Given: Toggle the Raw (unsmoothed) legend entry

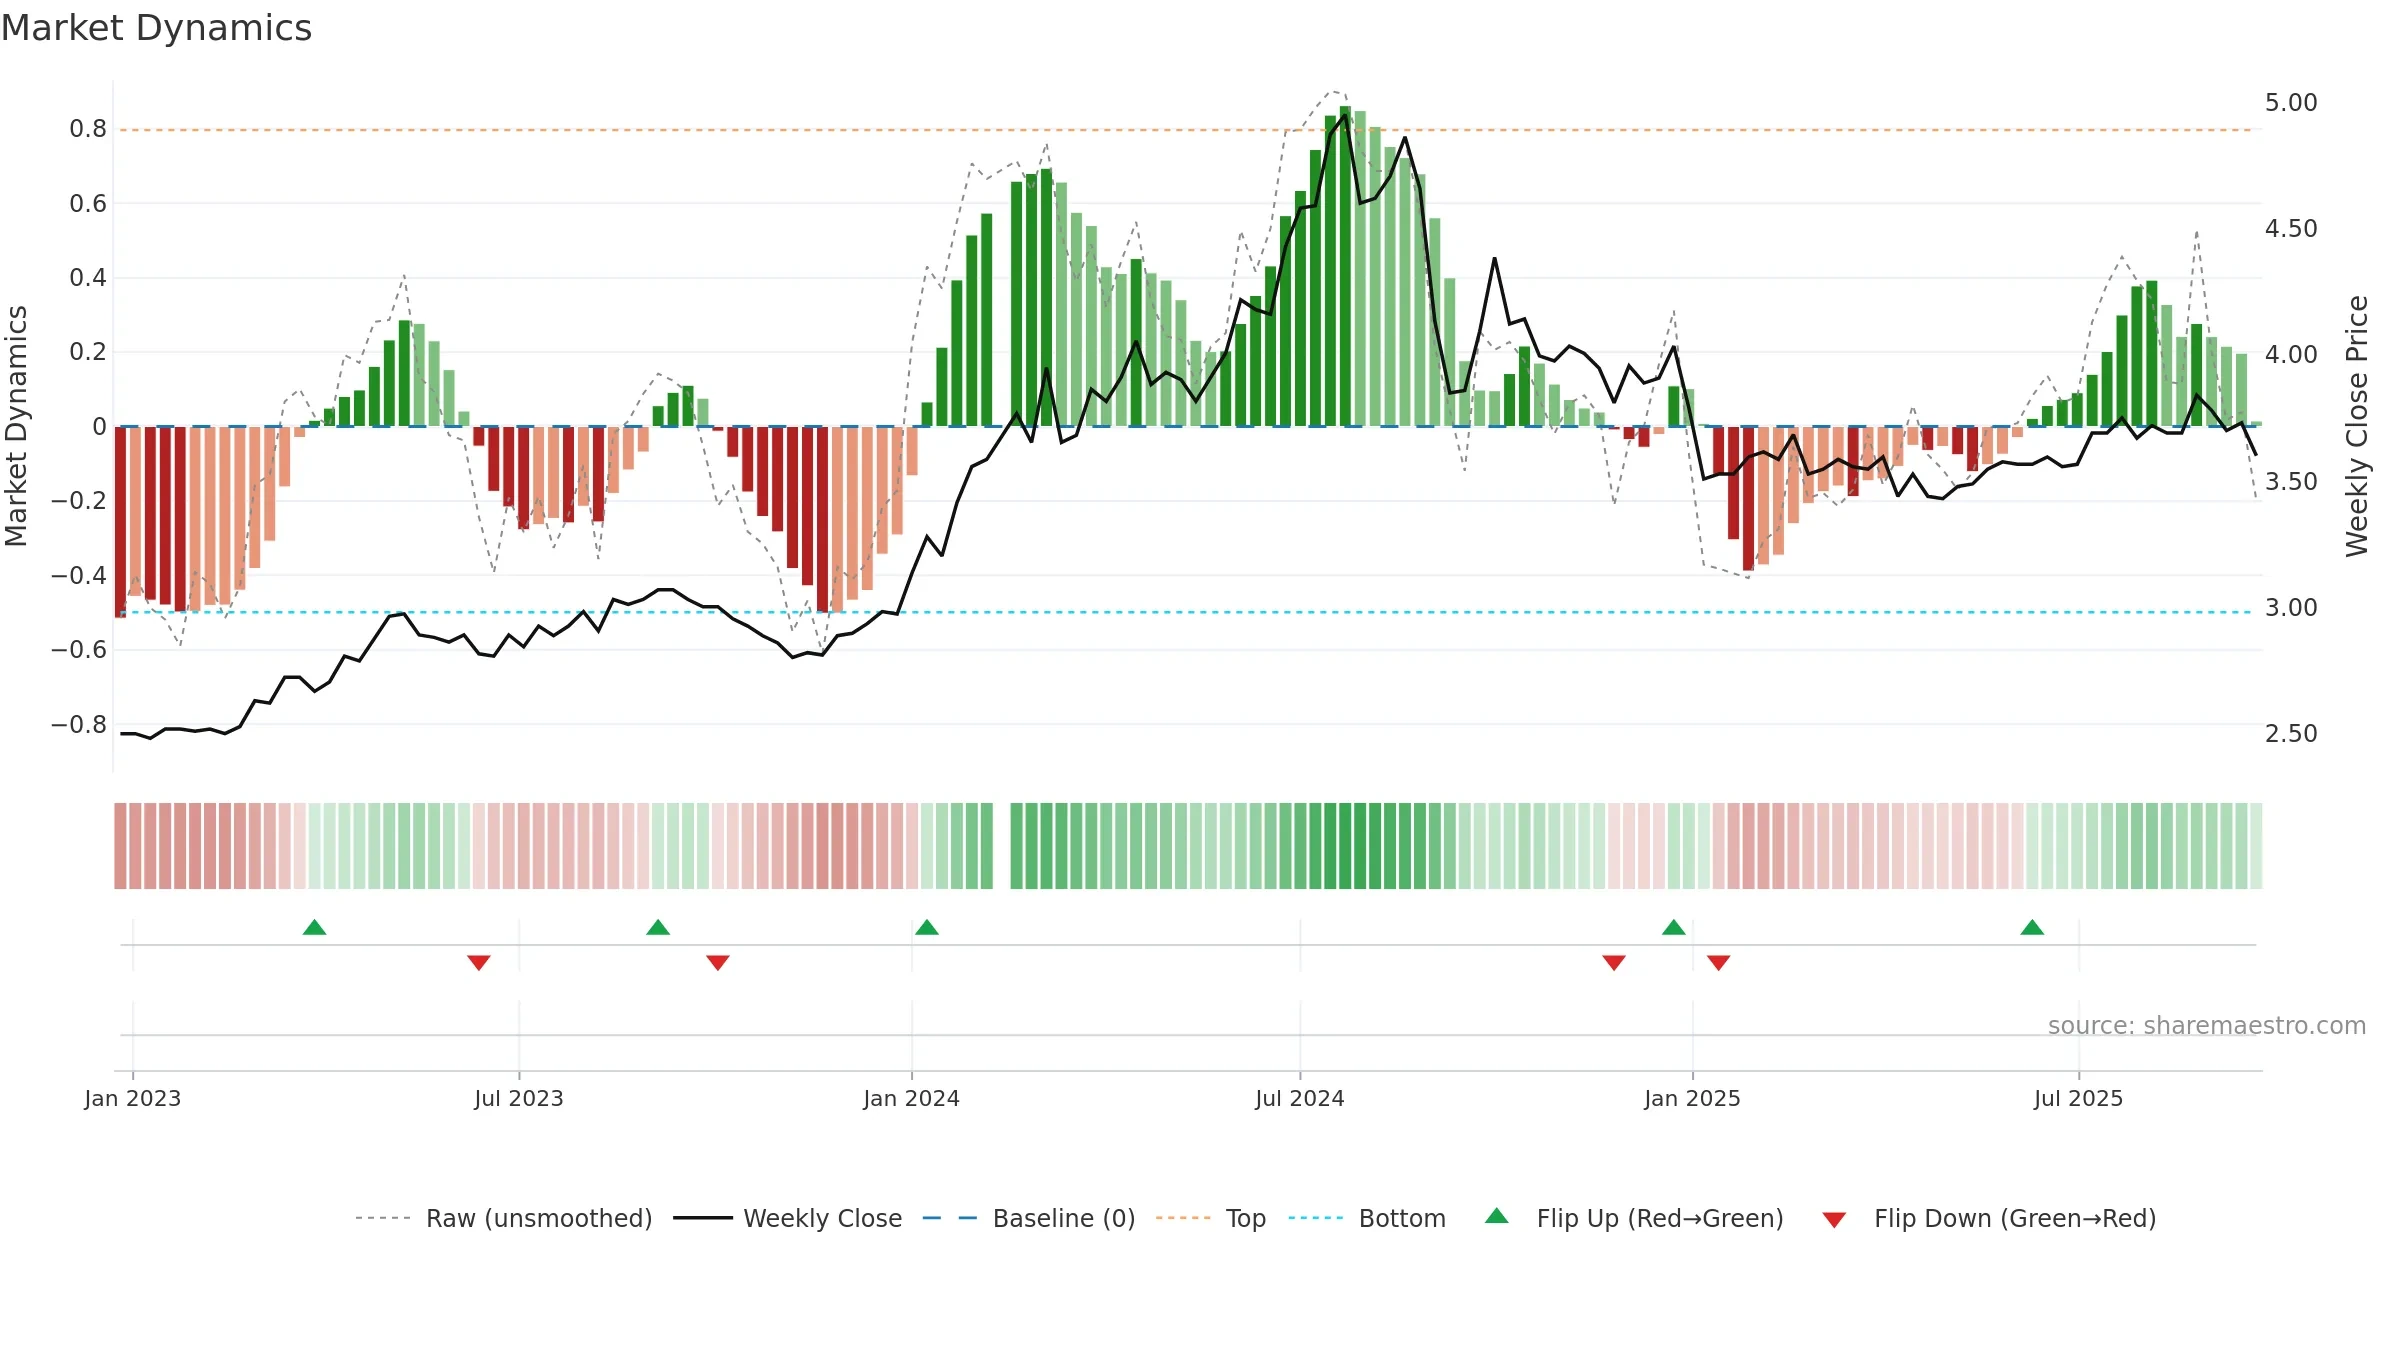Looking at the screenshot, I should (503, 1218).
